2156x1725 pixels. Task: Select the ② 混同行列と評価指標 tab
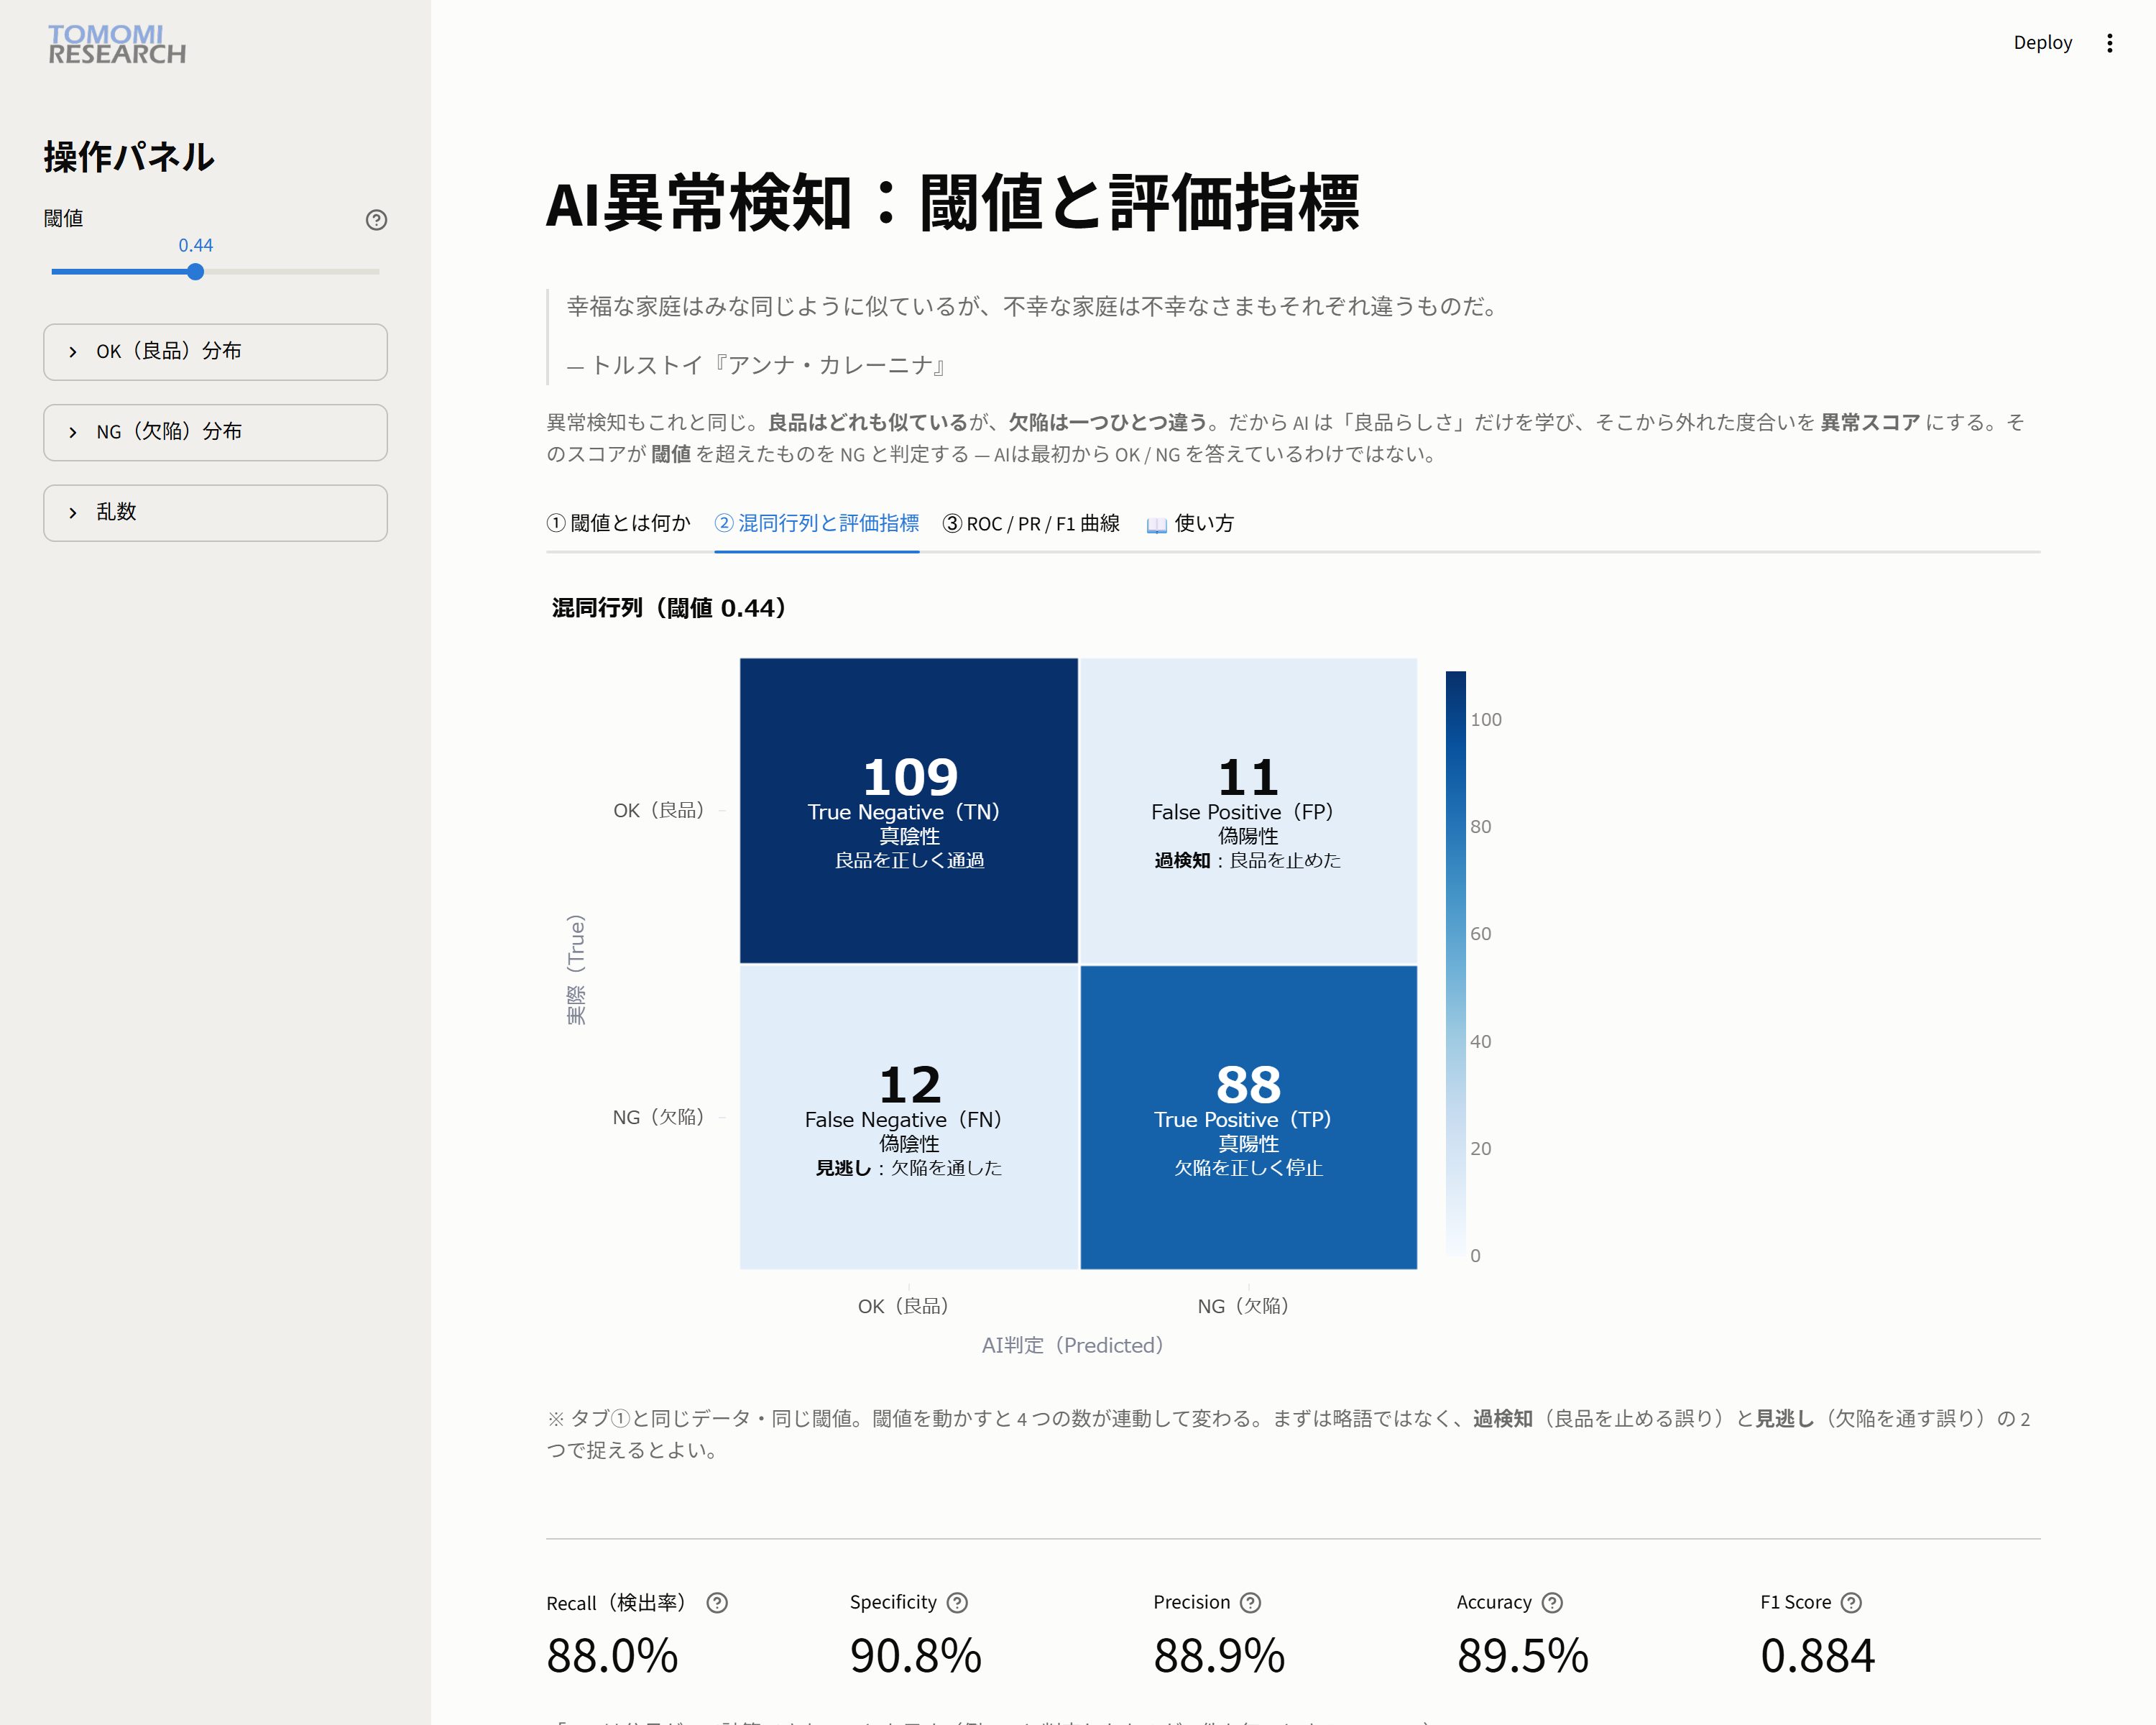816,523
